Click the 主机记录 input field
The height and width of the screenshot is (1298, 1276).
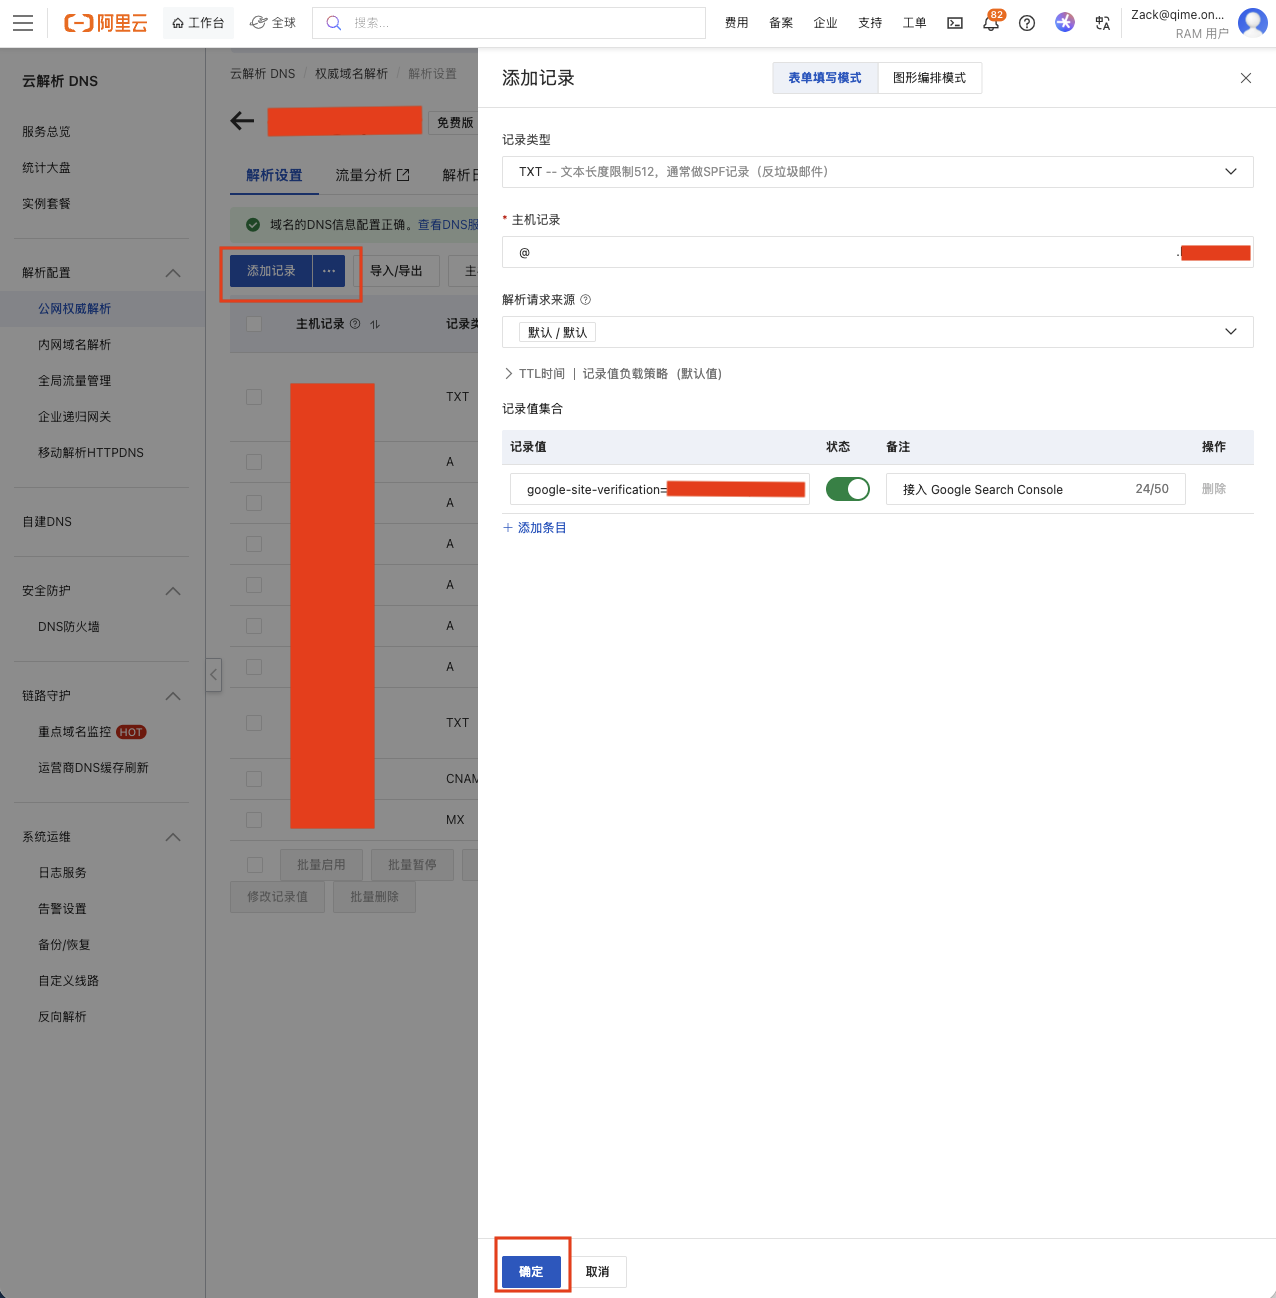pyautogui.click(x=840, y=253)
